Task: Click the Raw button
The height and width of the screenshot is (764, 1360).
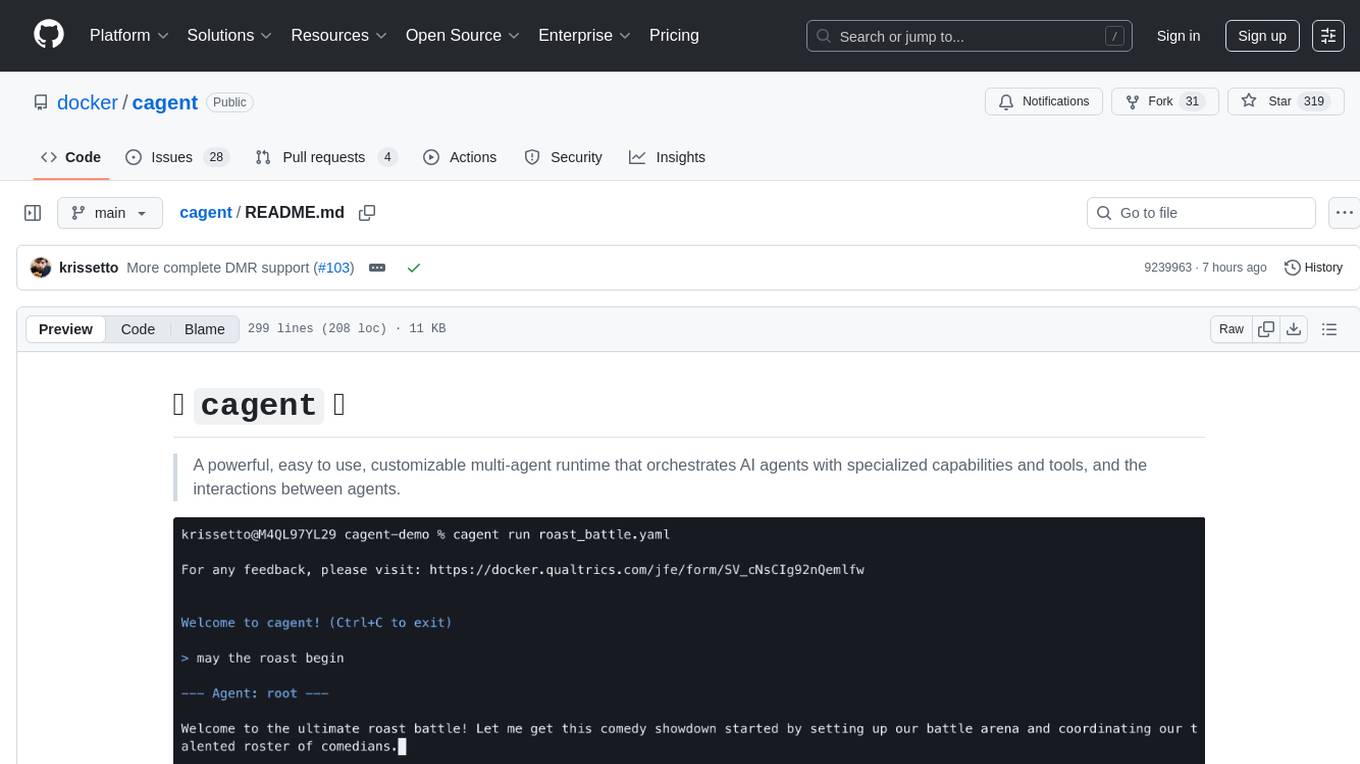Action: [1231, 329]
